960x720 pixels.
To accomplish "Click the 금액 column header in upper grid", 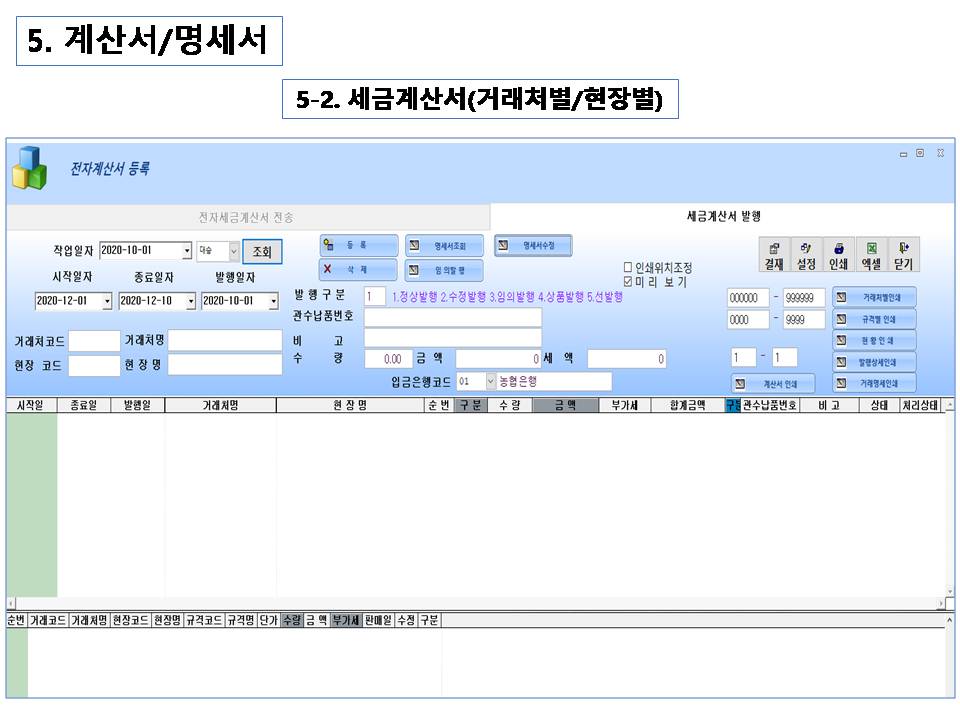I will coord(565,405).
